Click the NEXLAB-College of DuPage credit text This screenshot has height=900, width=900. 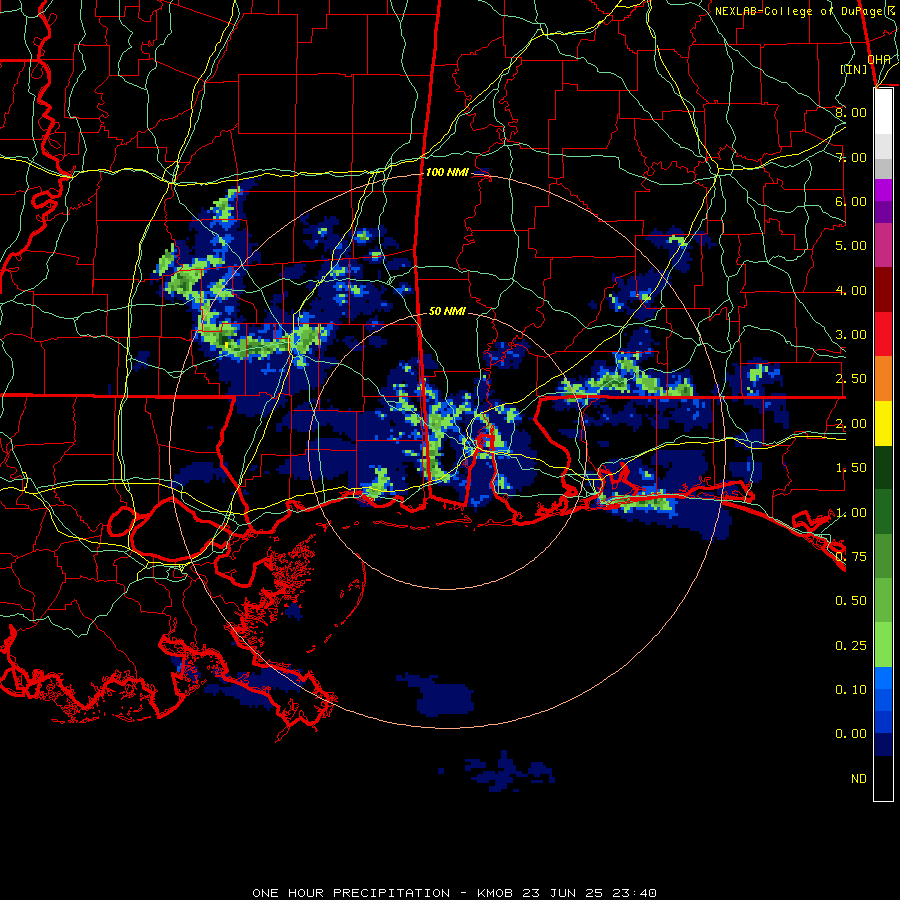[807, 11]
